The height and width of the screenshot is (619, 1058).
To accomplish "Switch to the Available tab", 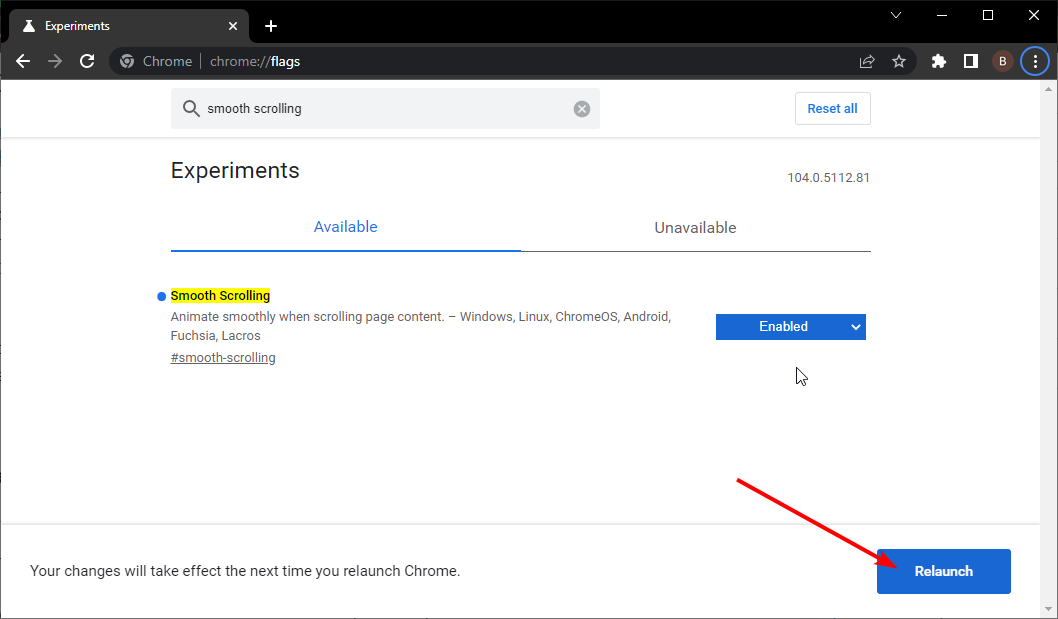I will coord(345,227).
